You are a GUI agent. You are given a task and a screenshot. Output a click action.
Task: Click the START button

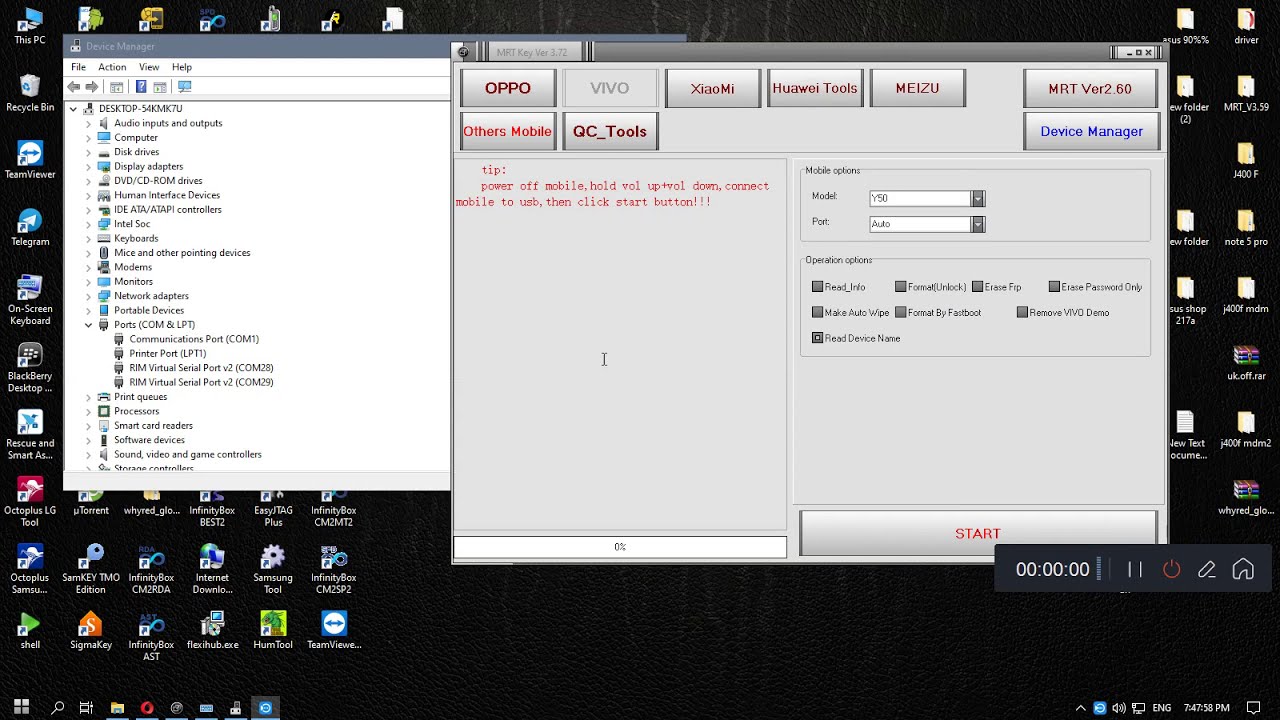978,534
